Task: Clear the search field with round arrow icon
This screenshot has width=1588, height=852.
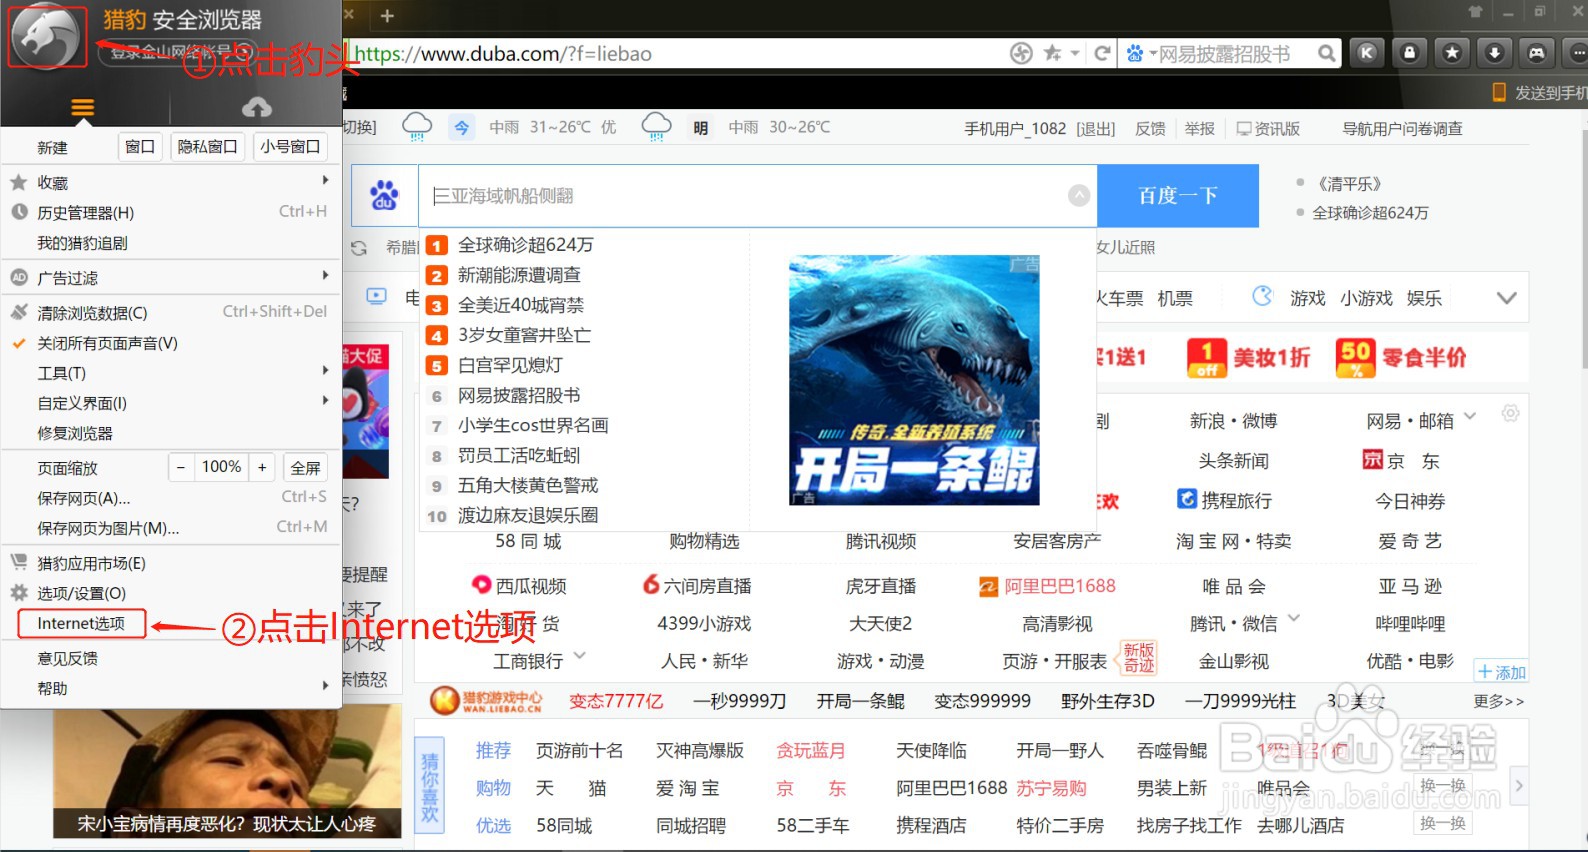Action: (x=1079, y=196)
